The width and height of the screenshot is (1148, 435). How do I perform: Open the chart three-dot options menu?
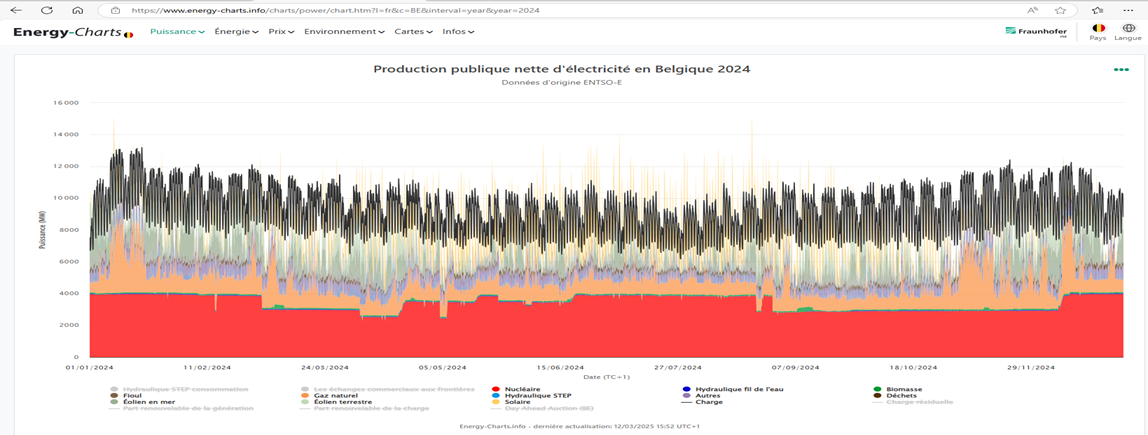(1121, 70)
